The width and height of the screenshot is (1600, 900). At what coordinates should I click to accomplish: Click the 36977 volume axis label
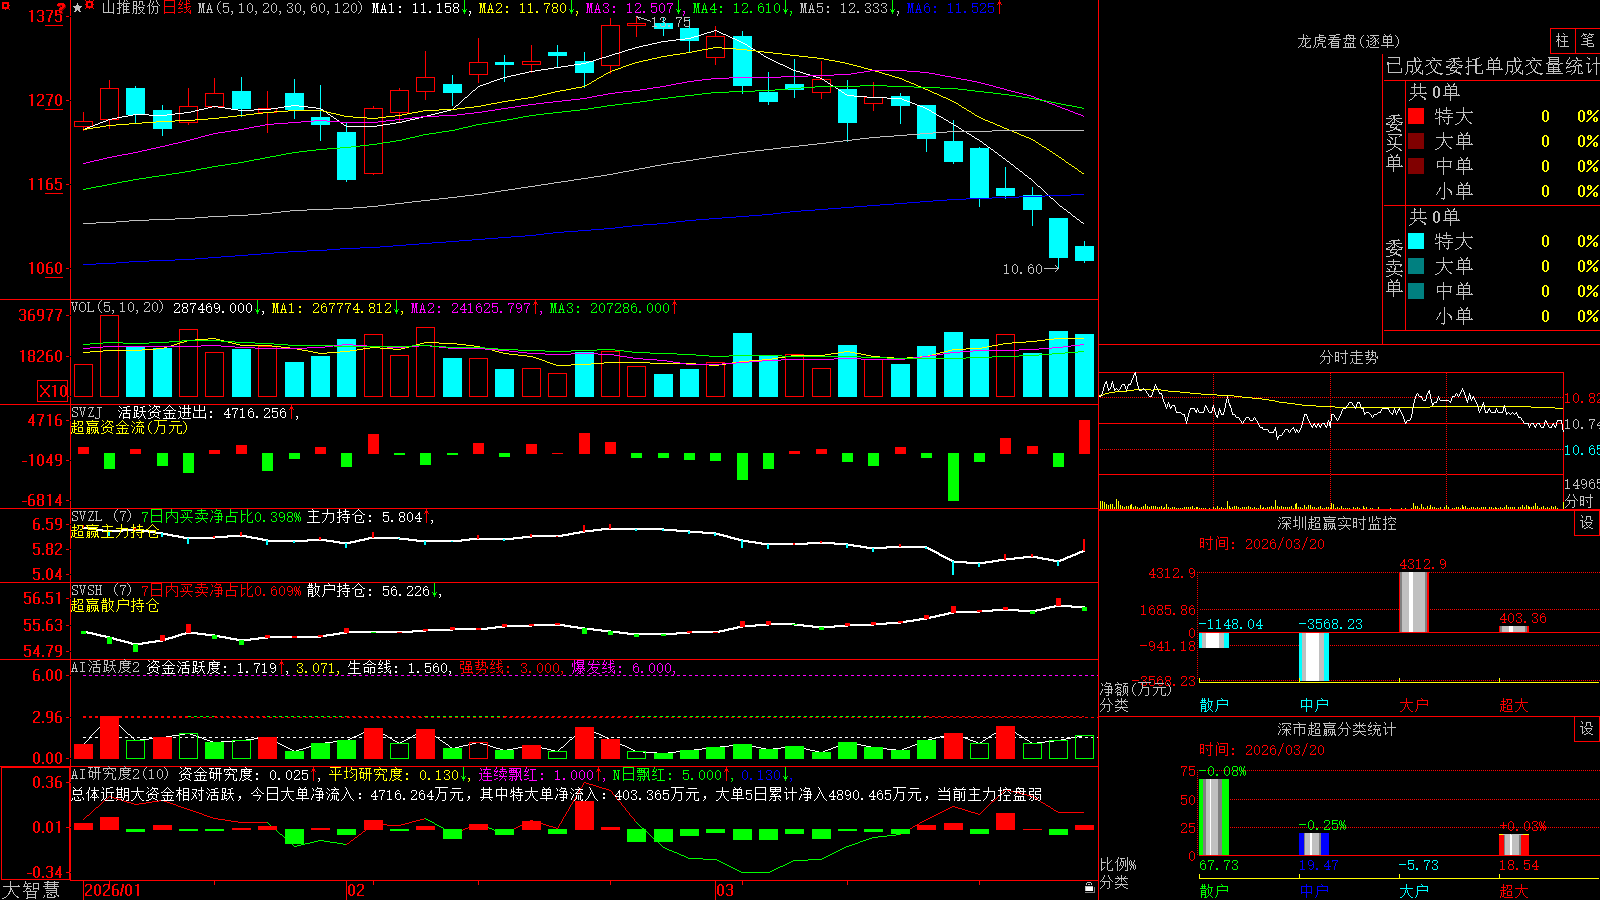41,315
